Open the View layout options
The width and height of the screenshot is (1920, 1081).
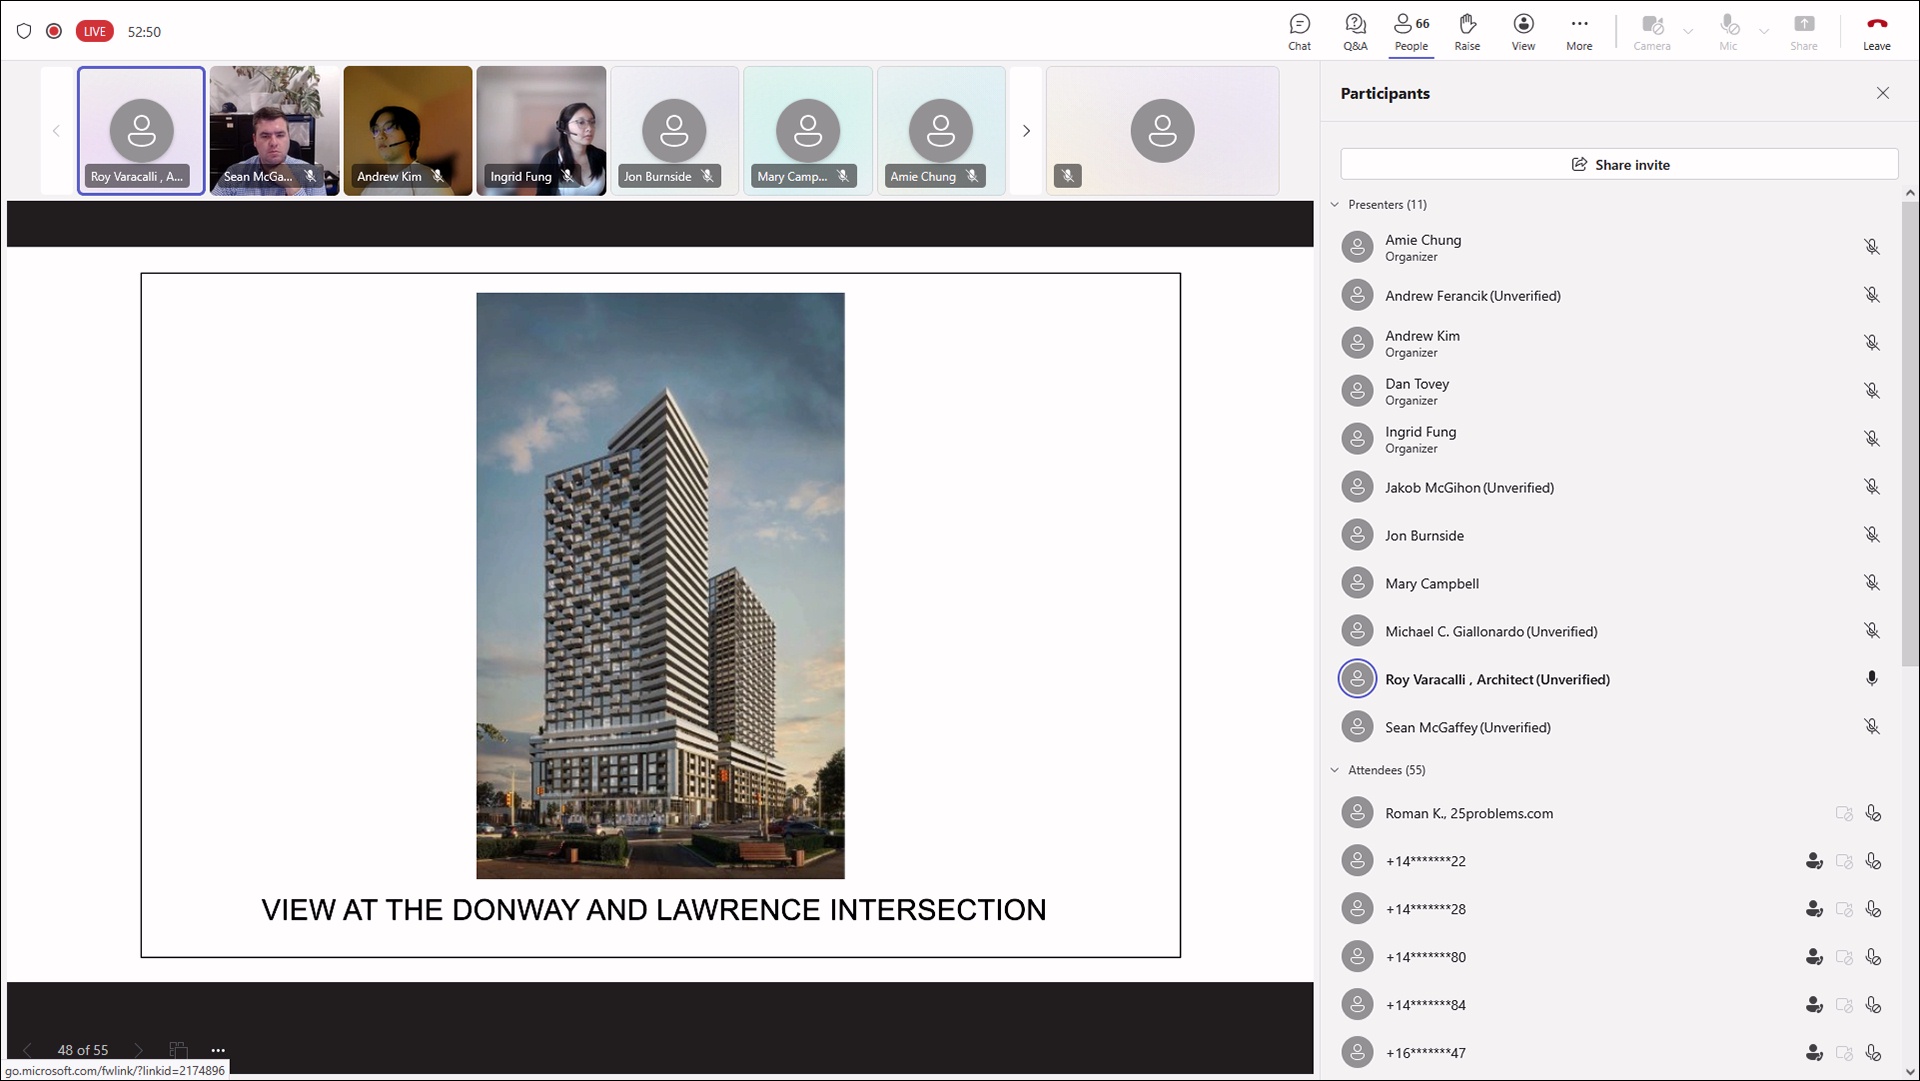pos(1523,31)
